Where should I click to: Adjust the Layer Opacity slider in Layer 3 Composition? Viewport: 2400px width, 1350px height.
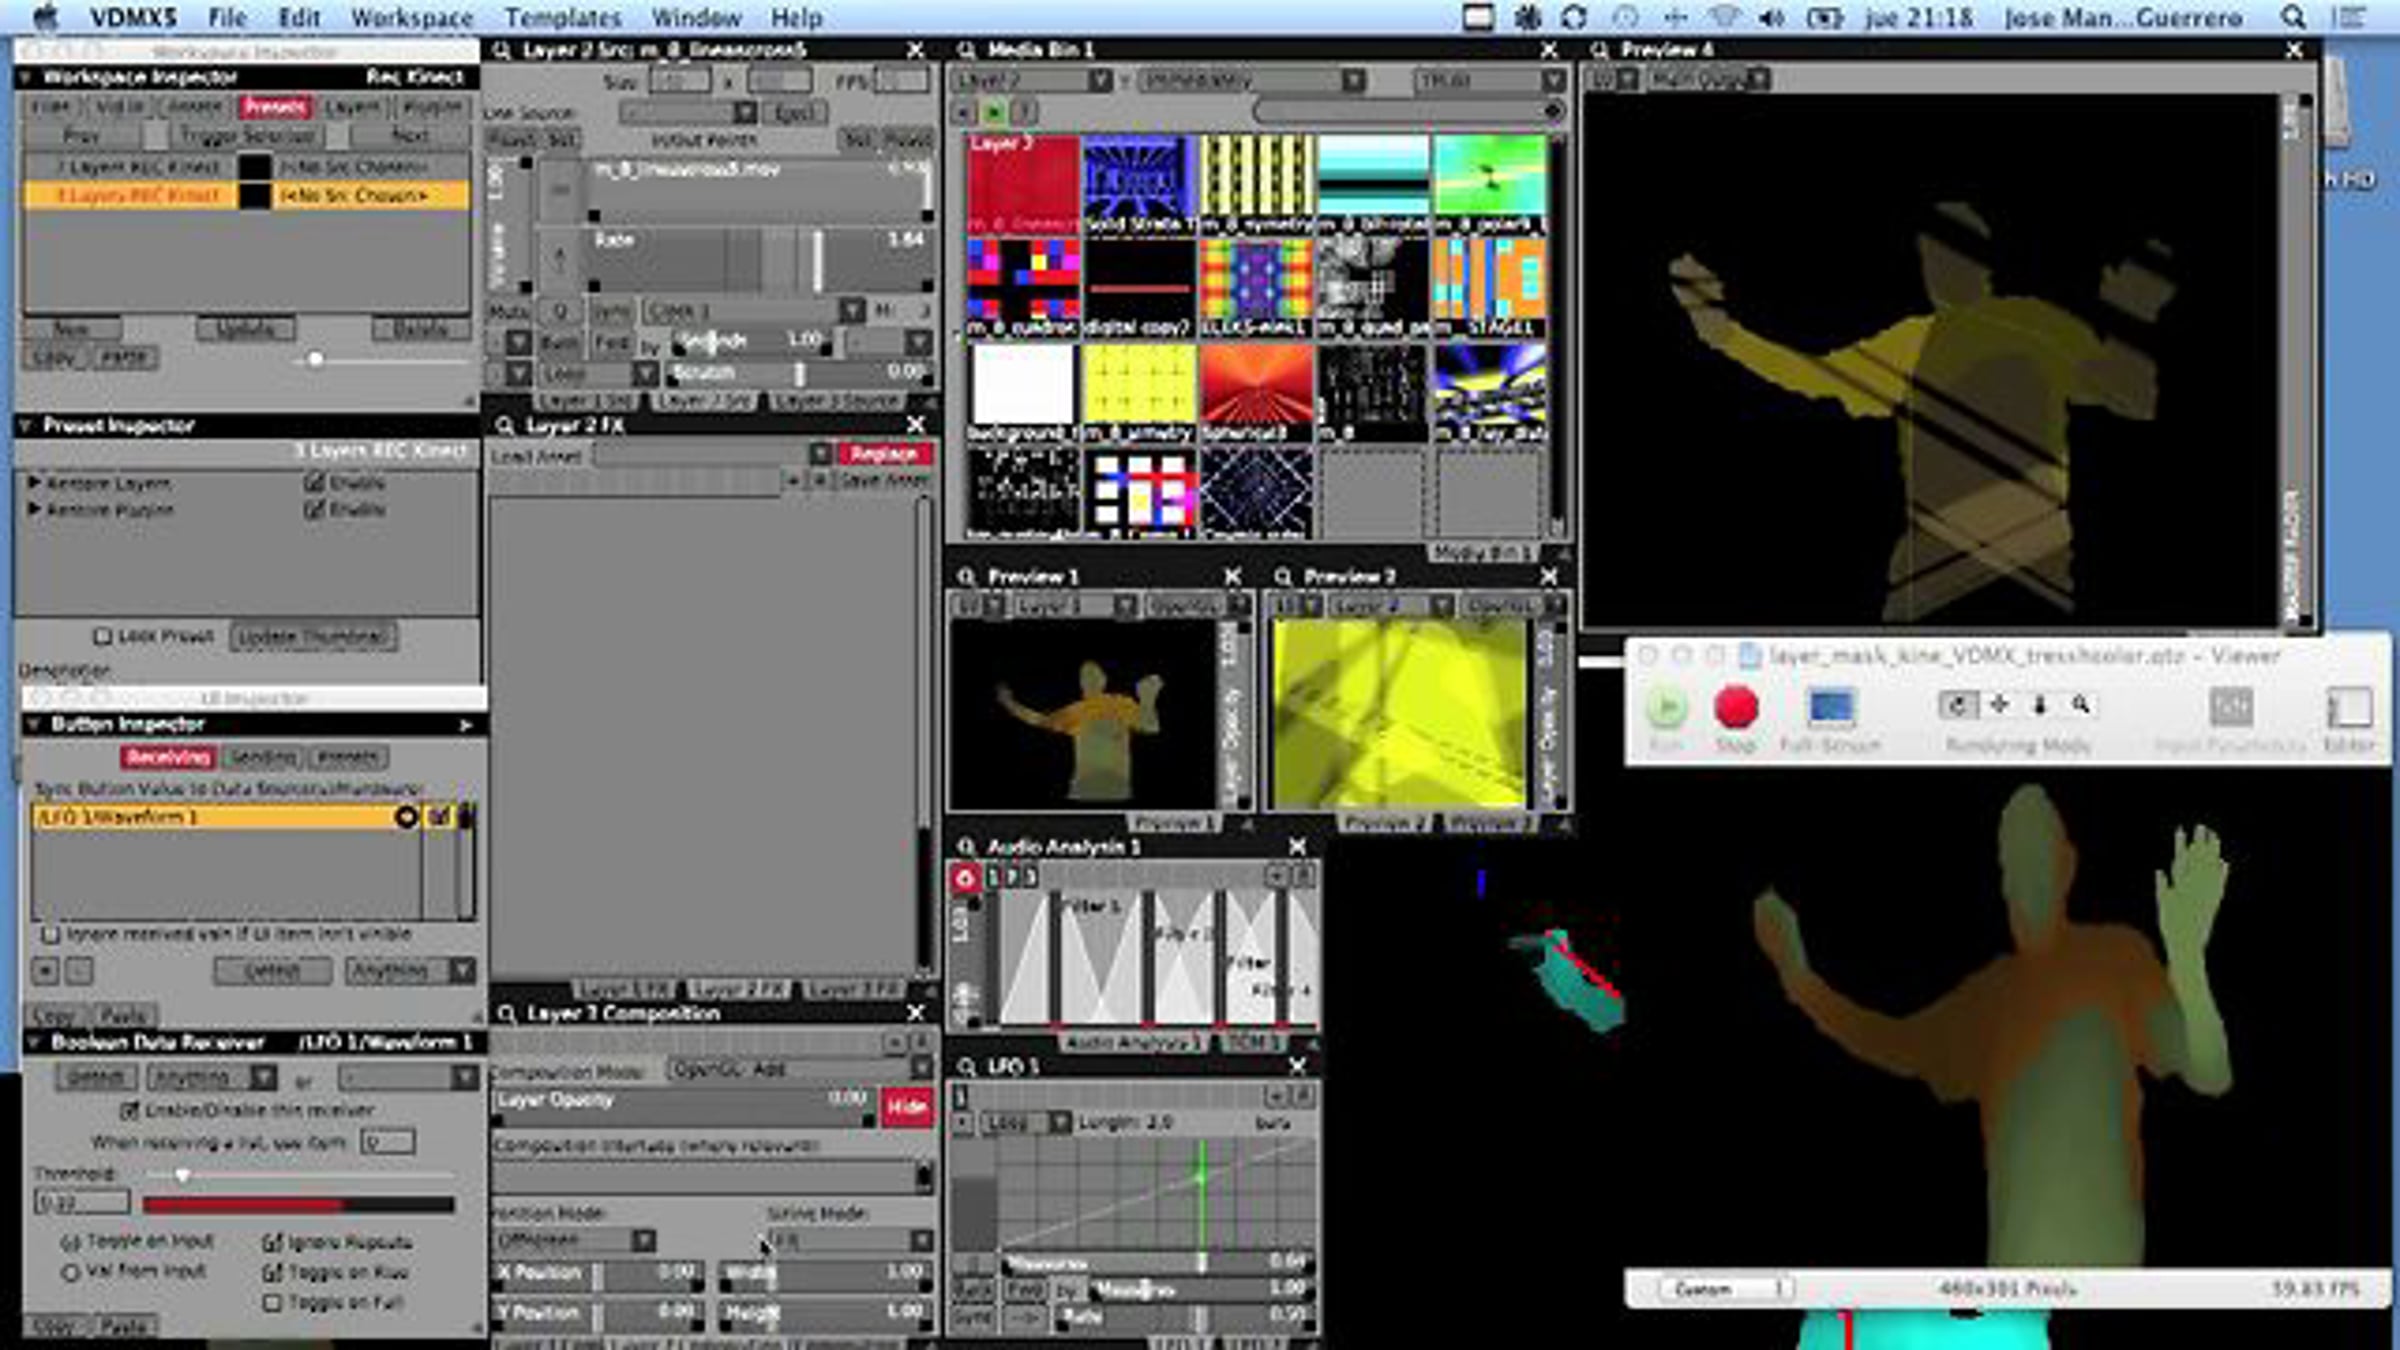click(685, 1108)
